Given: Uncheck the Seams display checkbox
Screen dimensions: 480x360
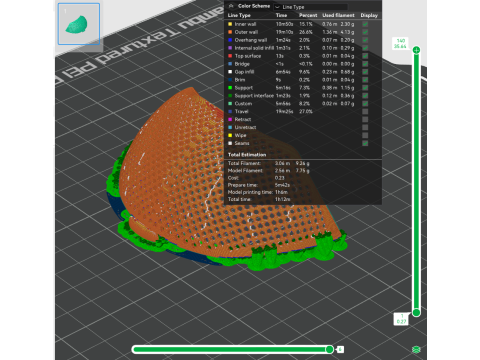Looking at the screenshot, I should [x=365, y=143].
